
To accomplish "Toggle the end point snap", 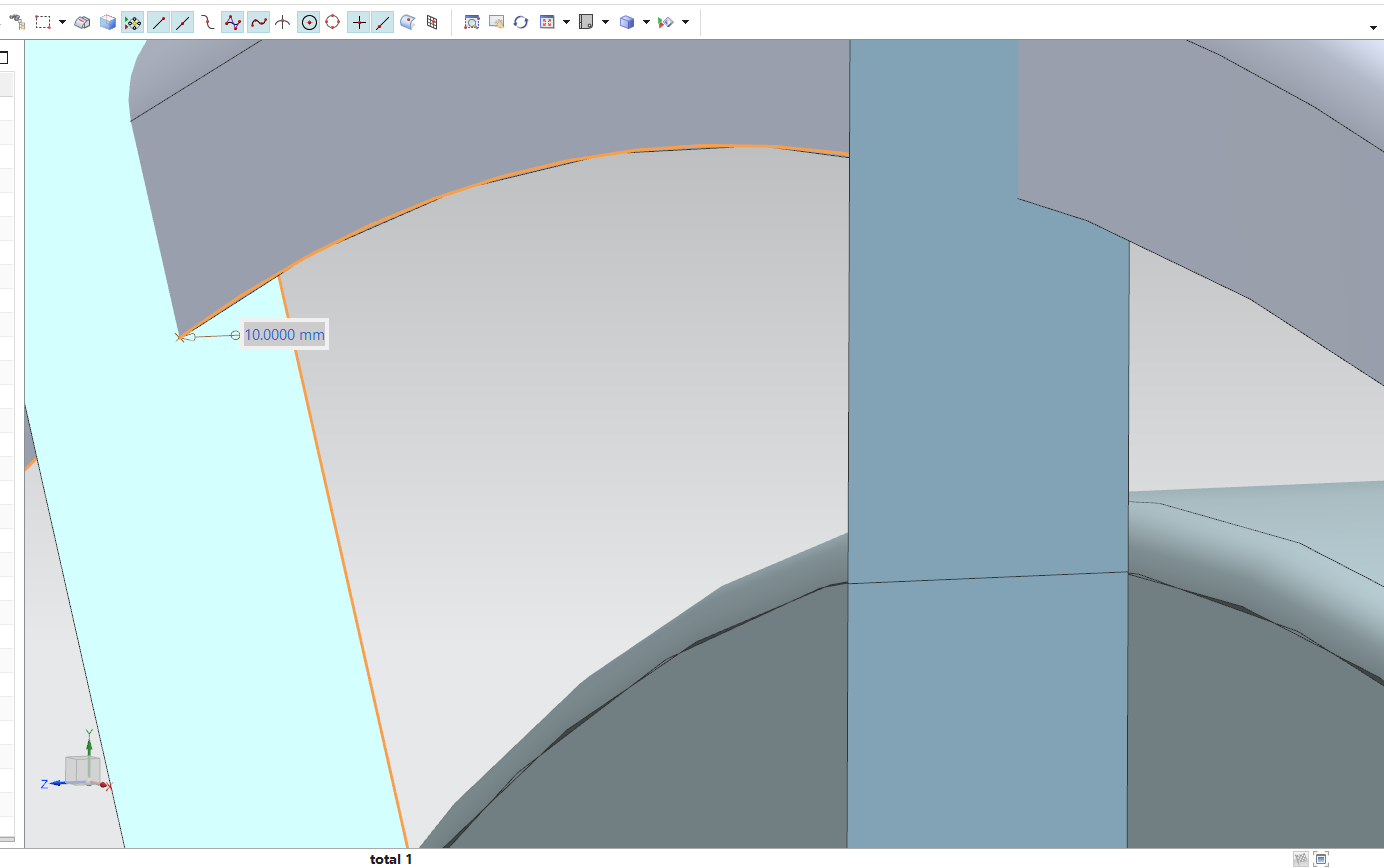I will (158, 22).
